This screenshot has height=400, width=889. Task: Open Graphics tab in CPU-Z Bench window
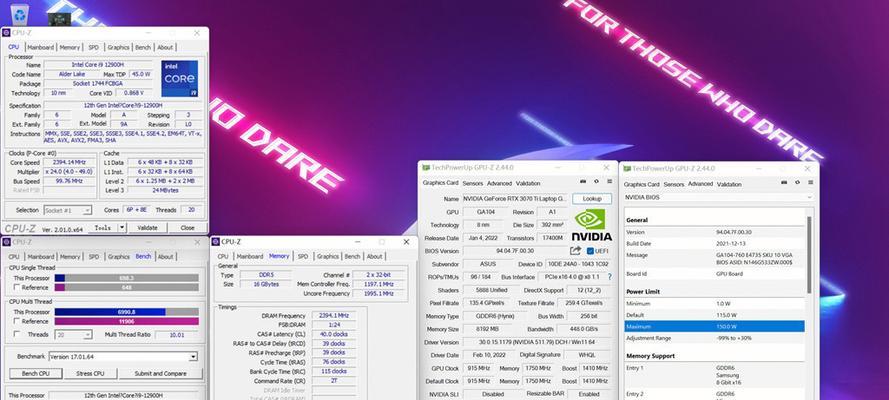pyautogui.click(x=118, y=257)
